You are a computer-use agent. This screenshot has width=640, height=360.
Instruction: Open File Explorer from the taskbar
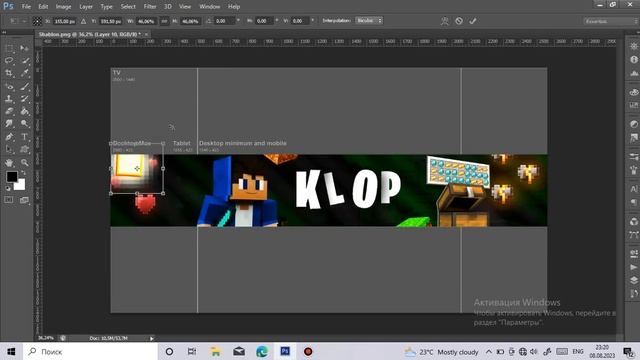coord(215,351)
